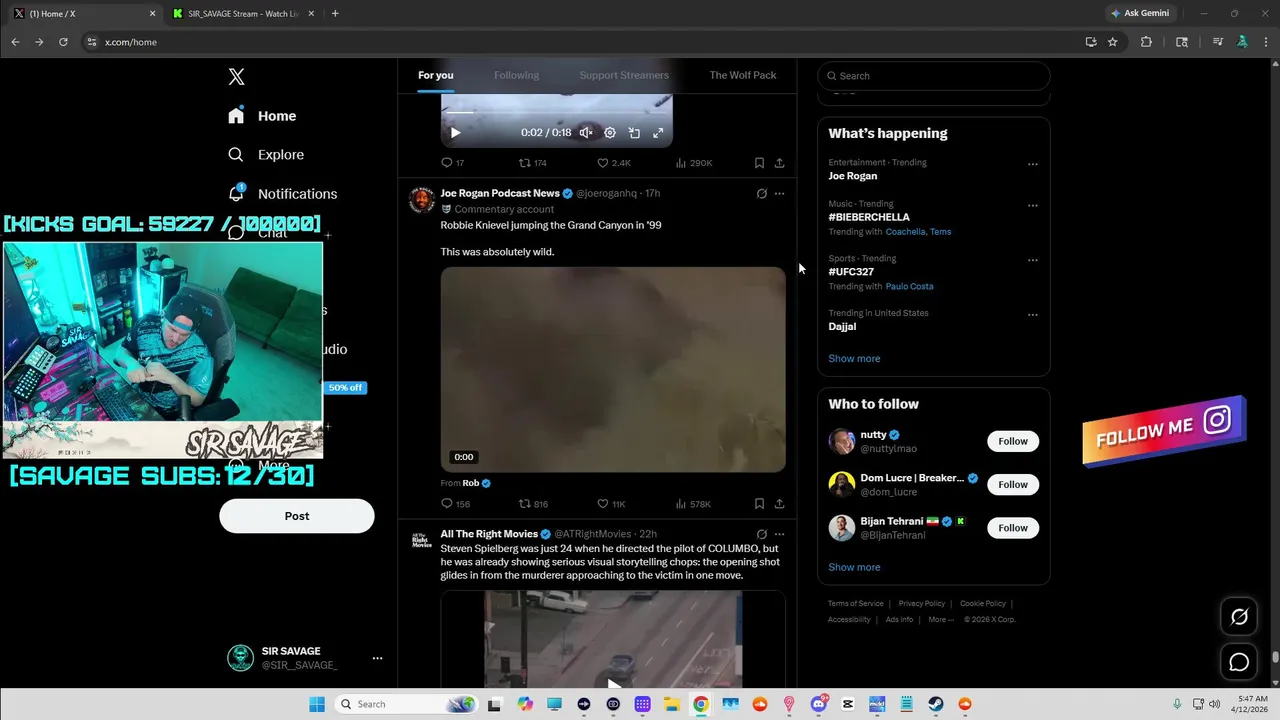Play the top video at 0:02

tap(455, 133)
